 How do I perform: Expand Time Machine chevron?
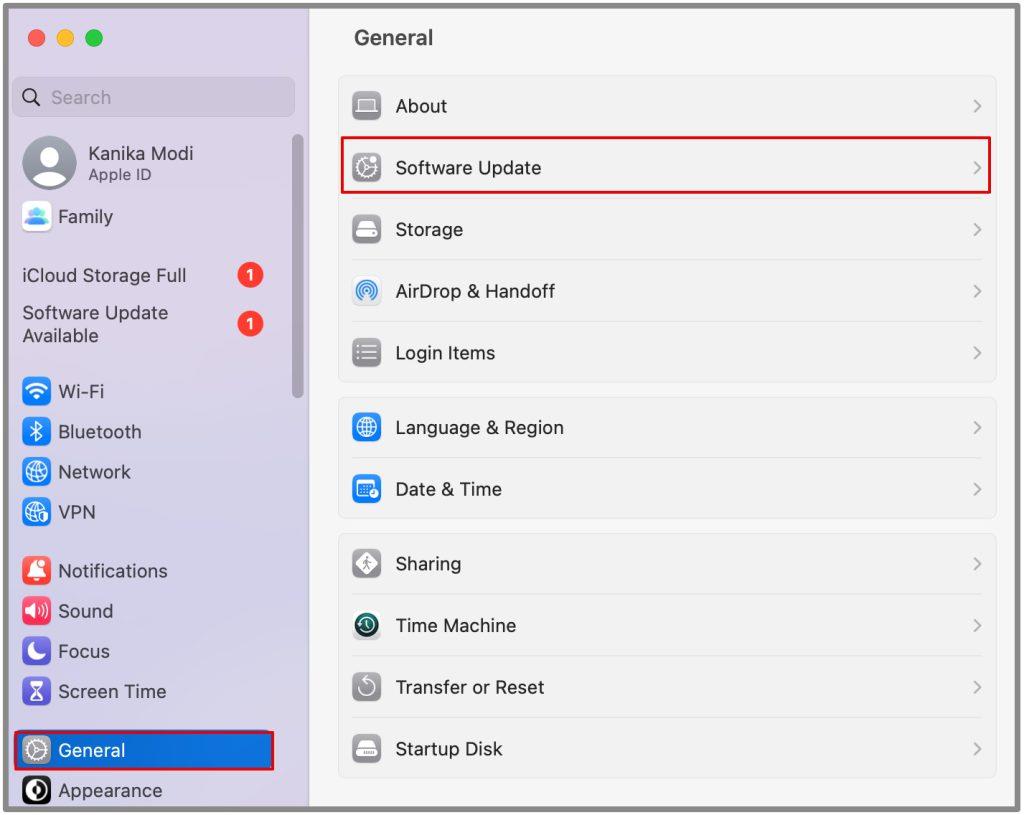click(x=977, y=626)
